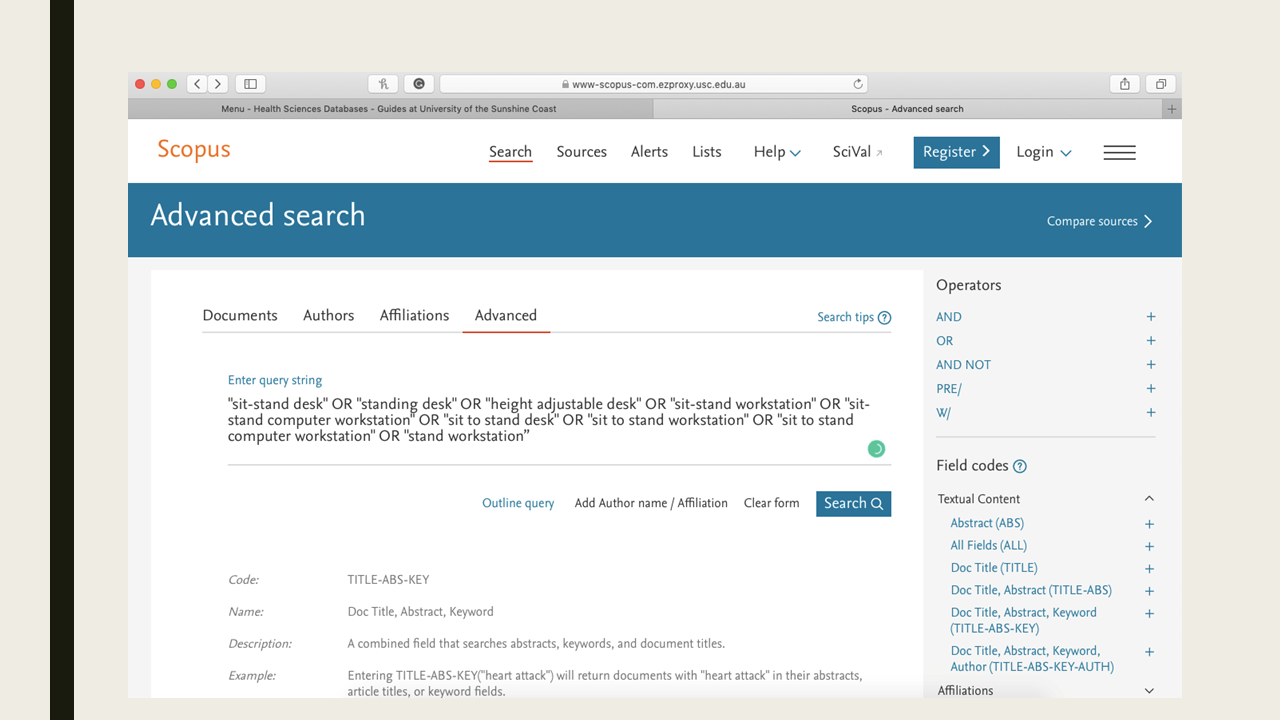Toggle the Safari sidebar icon

(x=250, y=84)
